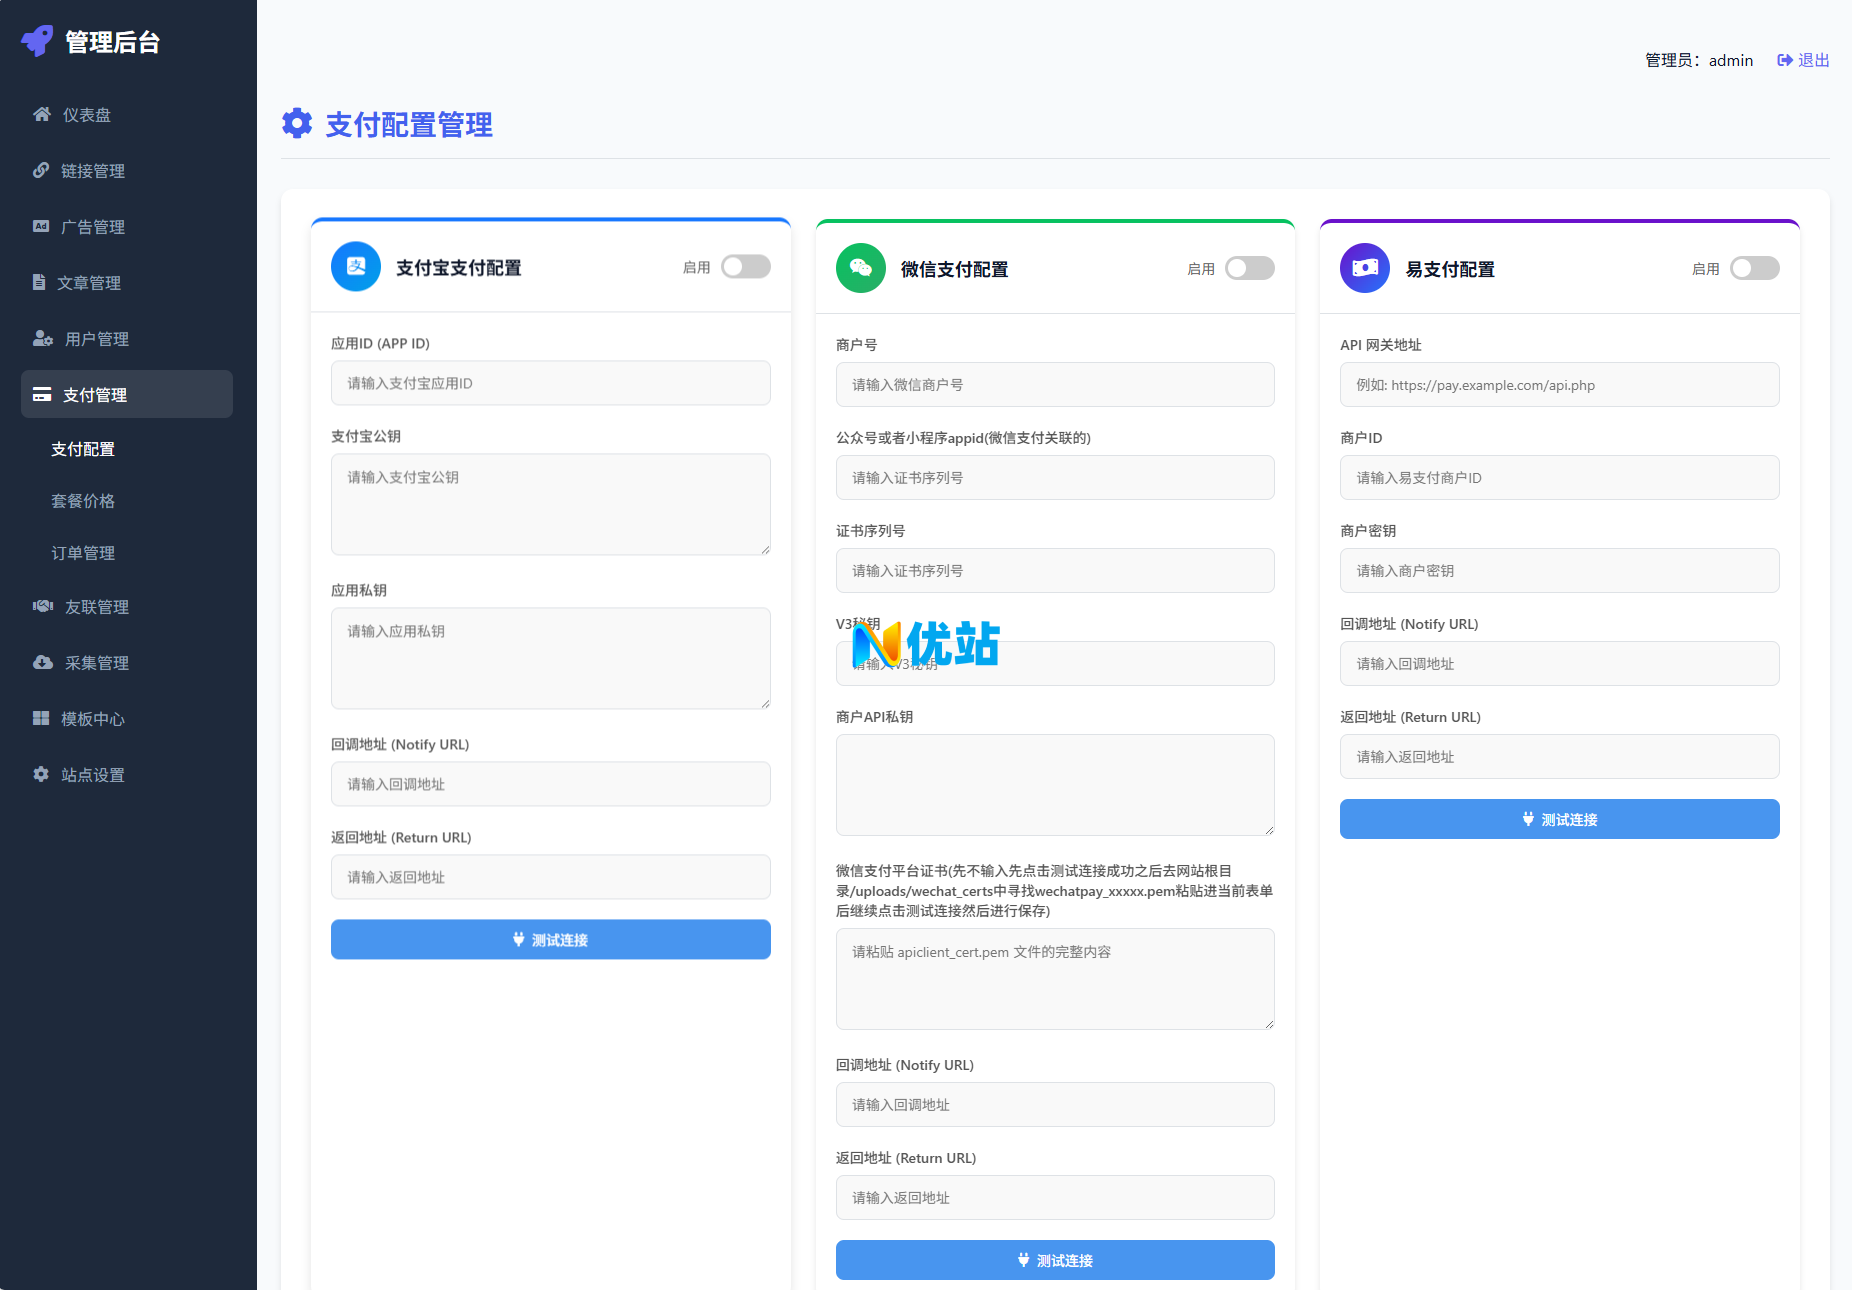The height and width of the screenshot is (1290, 1852).
Task: Open the 套餐价格 submenu item
Action: pos(83,501)
